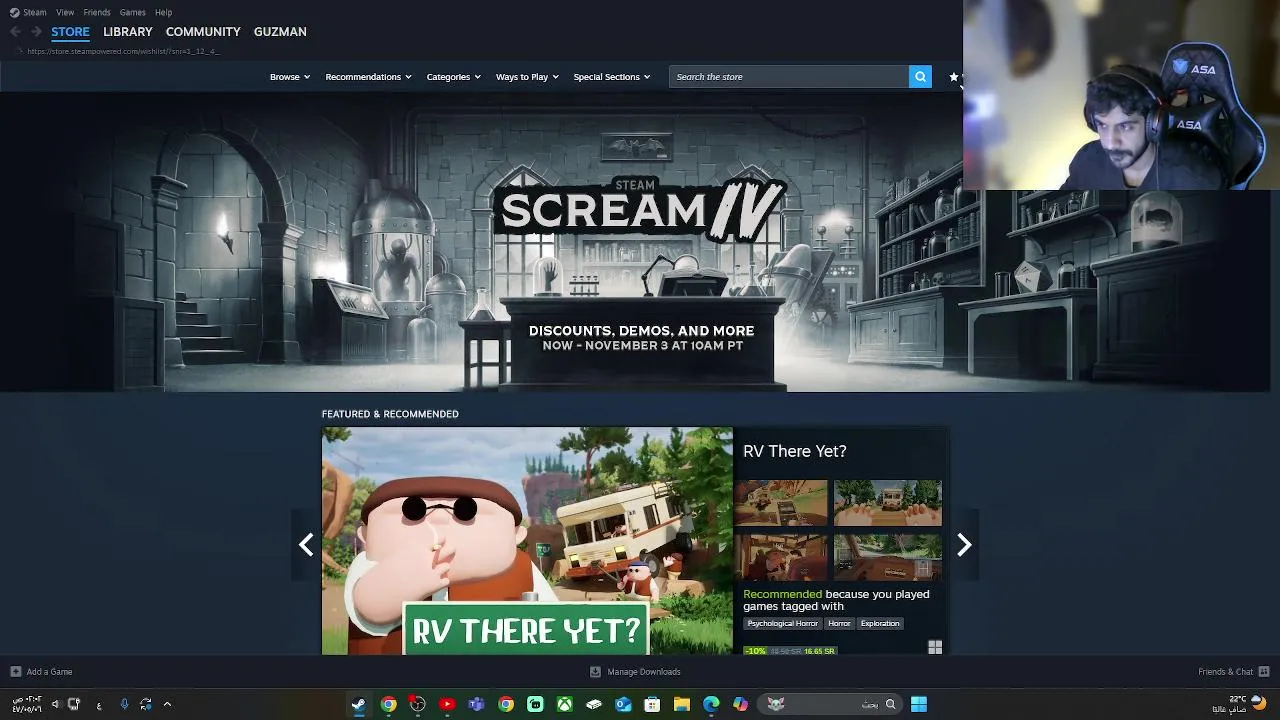Click the RV There Yet? title

click(794, 452)
